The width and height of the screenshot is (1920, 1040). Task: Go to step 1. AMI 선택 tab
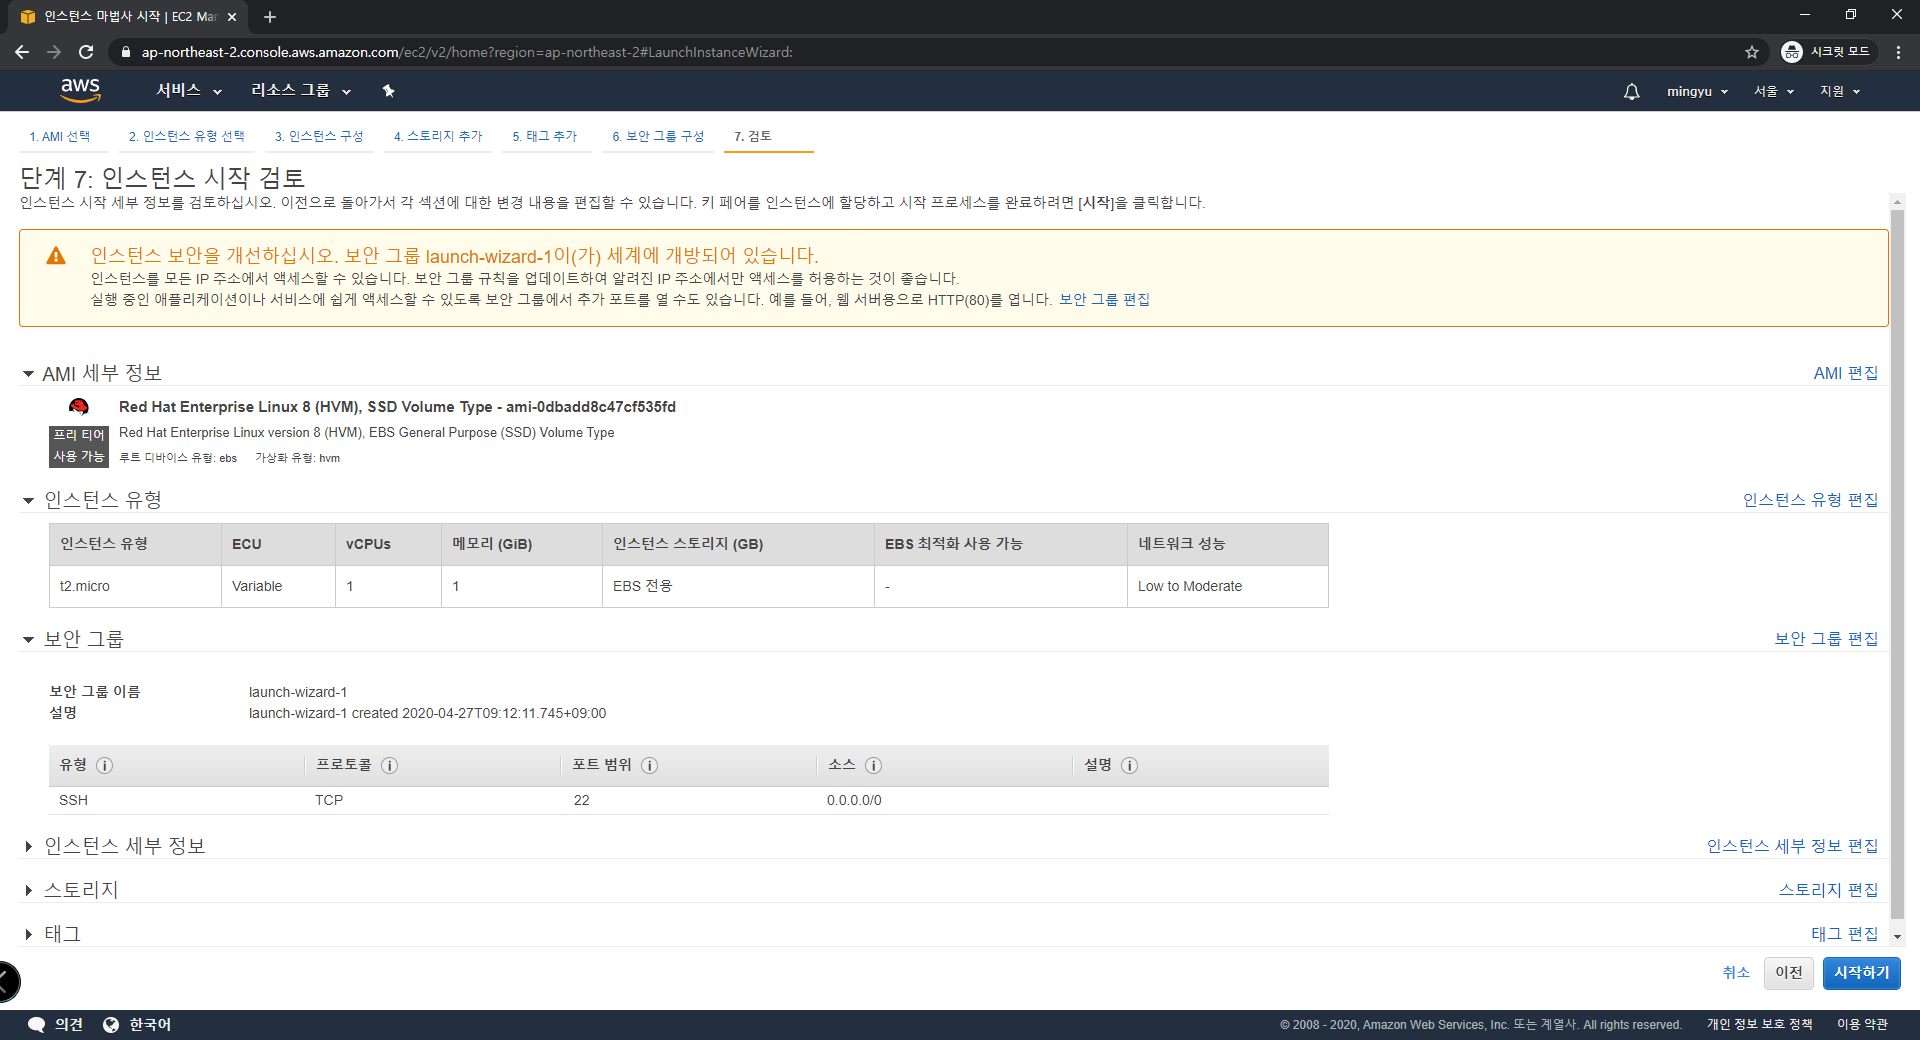pyautogui.click(x=60, y=137)
